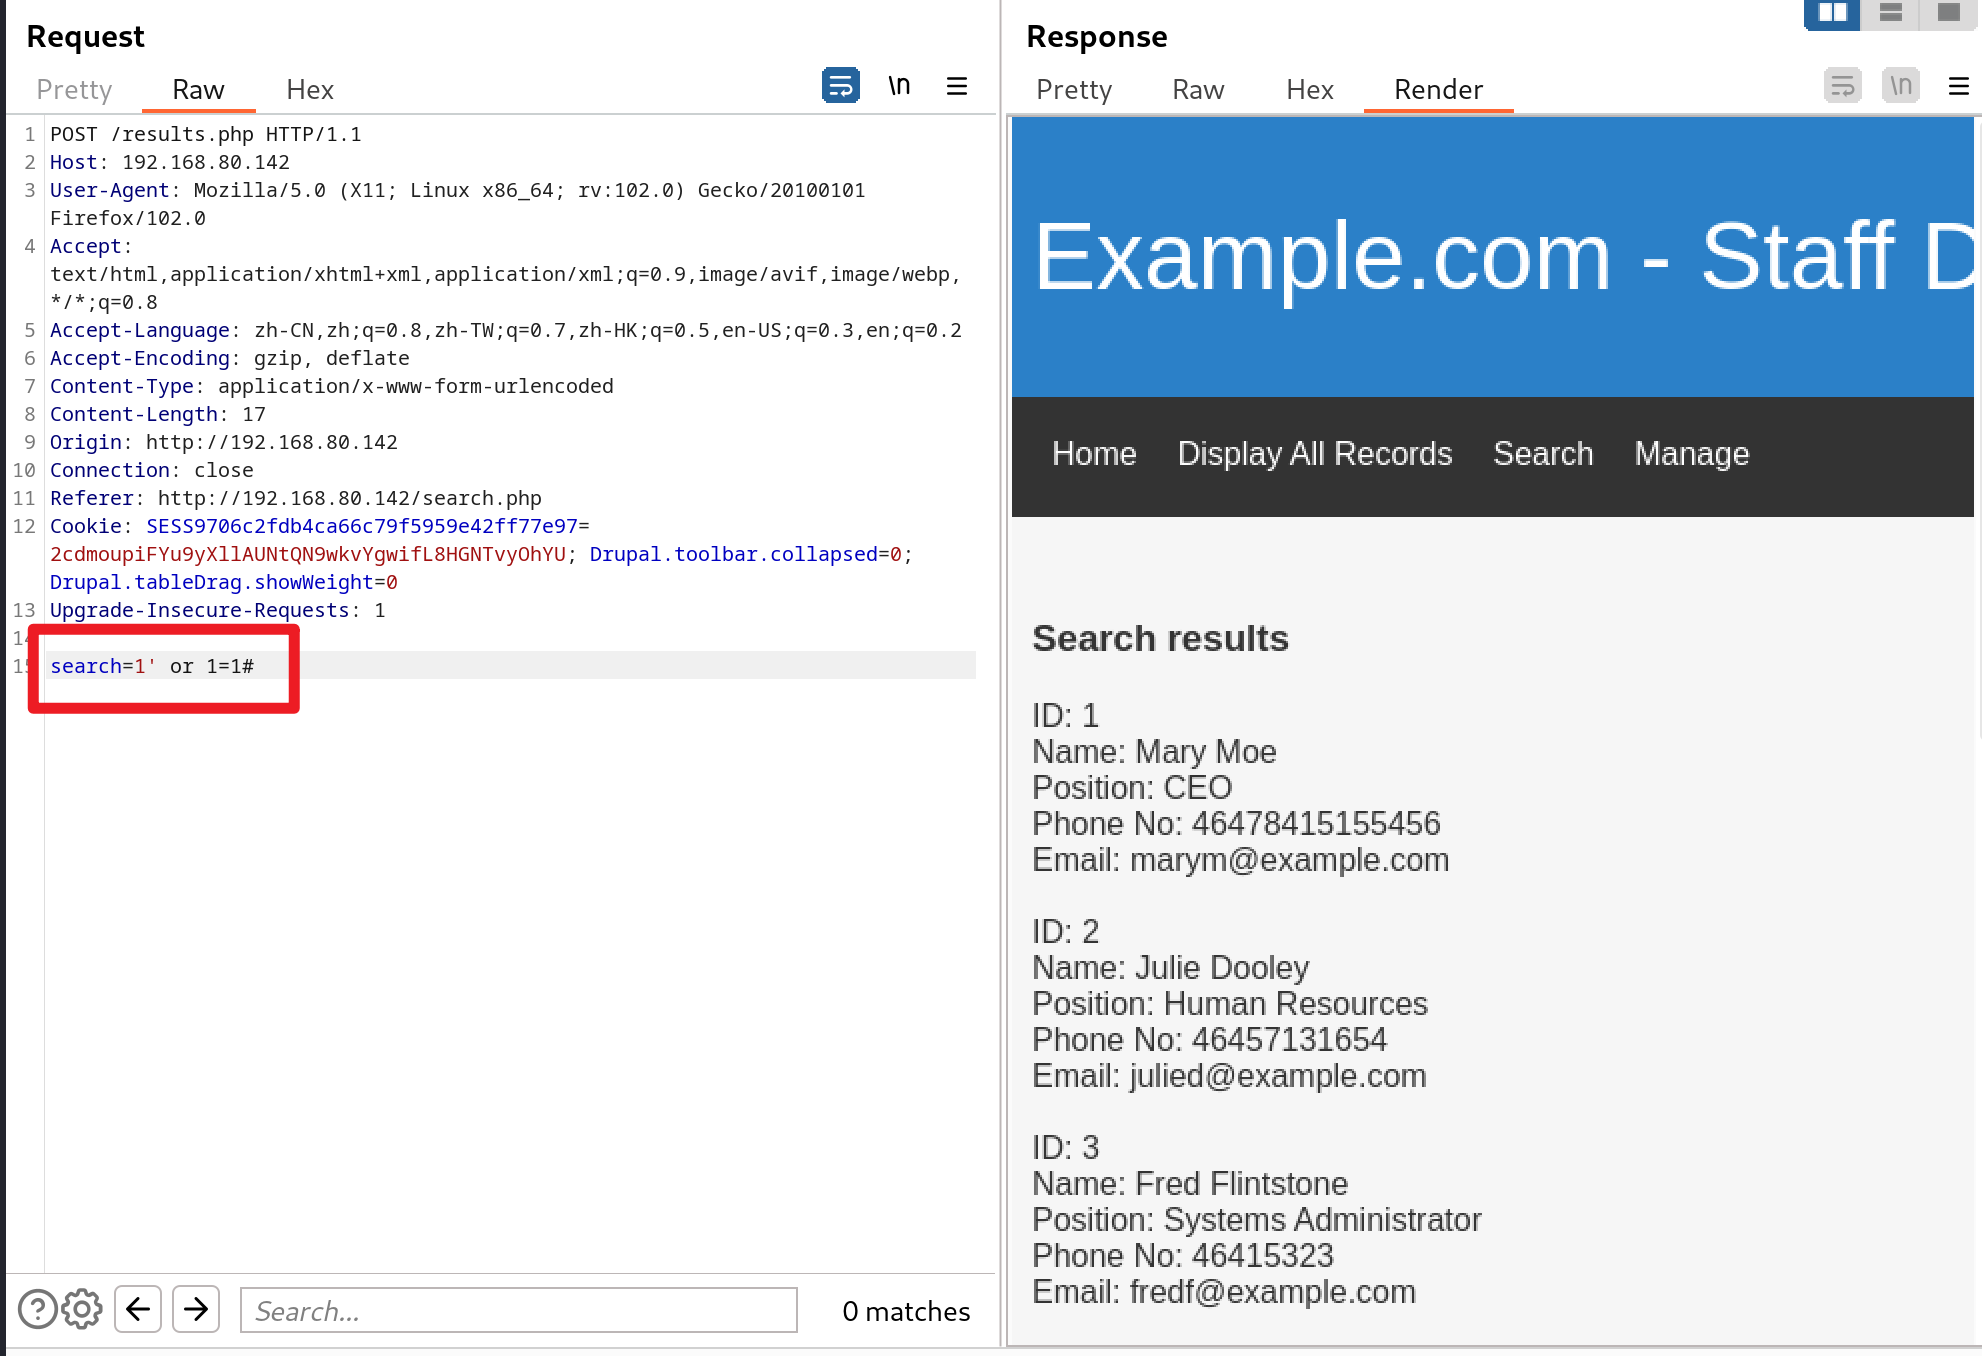The width and height of the screenshot is (1982, 1356).
Task: Select top-bottom layout view icon
Action: [x=1890, y=13]
